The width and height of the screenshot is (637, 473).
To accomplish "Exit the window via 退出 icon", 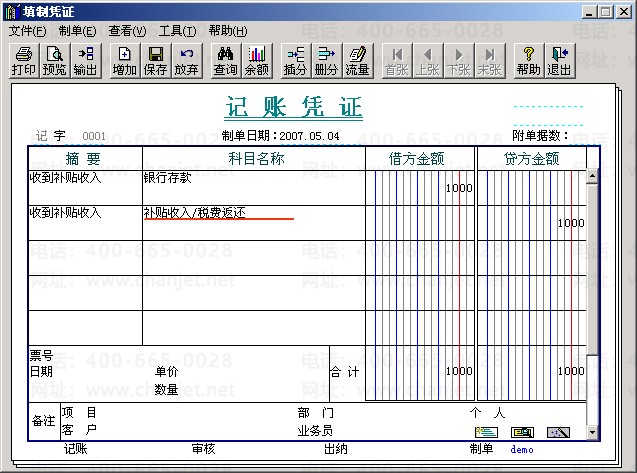I will 560,61.
